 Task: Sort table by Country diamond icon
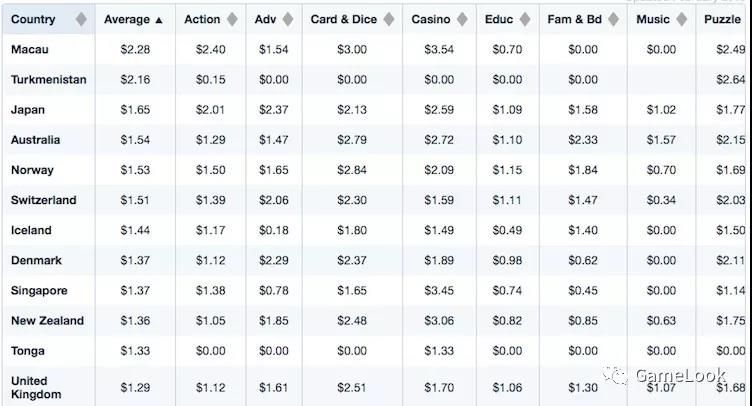point(81,19)
